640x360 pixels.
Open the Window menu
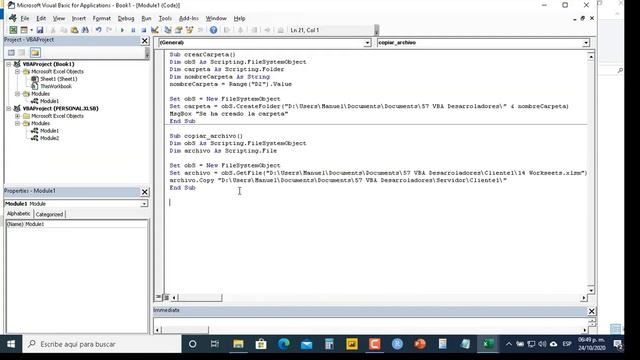coord(216,18)
